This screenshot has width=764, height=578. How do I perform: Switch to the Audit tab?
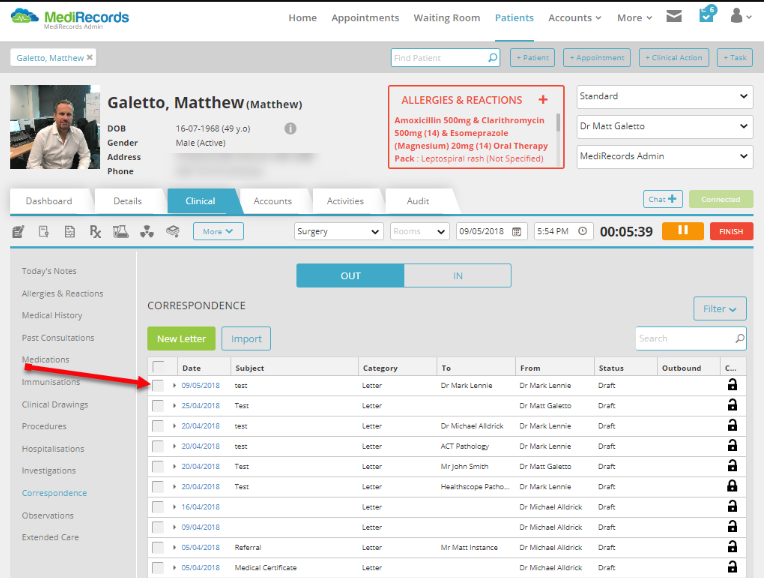pyautogui.click(x=418, y=201)
